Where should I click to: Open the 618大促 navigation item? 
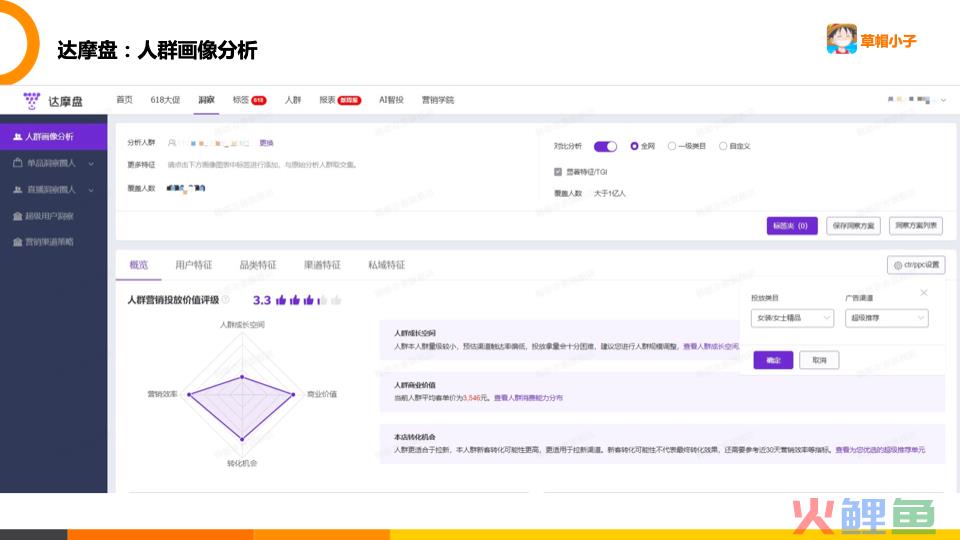[x=165, y=100]
